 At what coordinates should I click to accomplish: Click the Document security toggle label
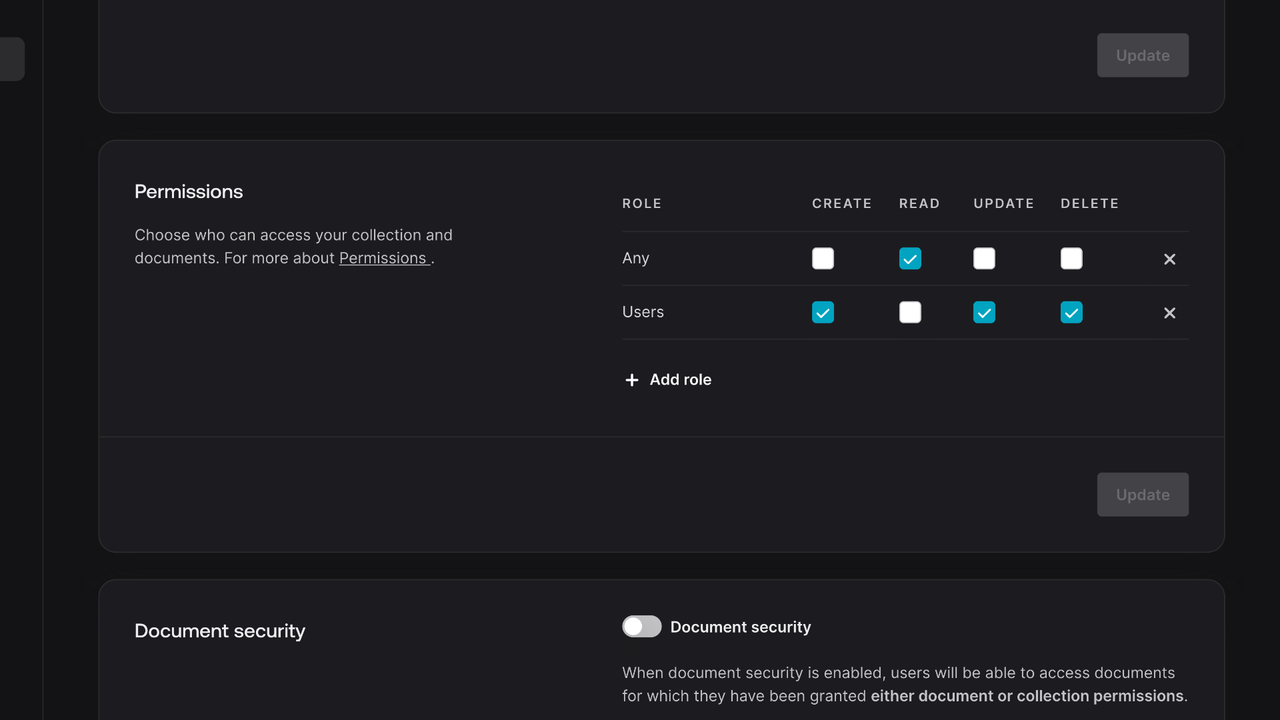(x=741, y=627)
